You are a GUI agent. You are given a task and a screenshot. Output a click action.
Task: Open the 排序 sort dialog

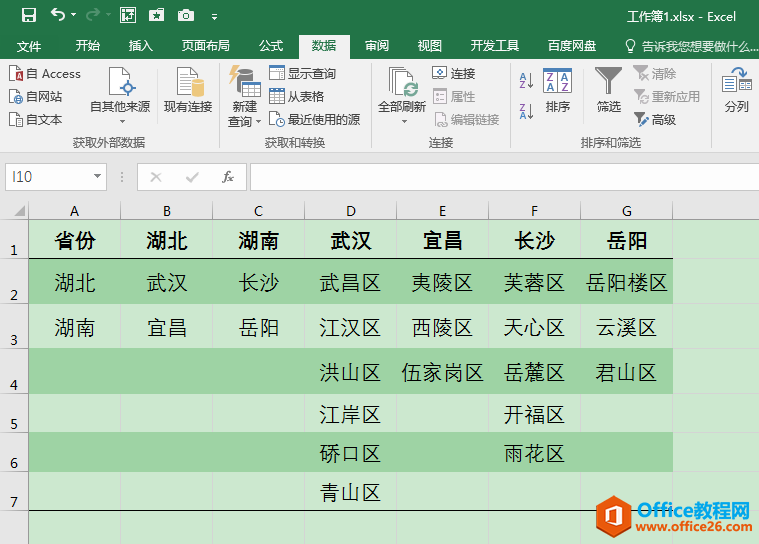pyautogui.click(x=558, y=91)
